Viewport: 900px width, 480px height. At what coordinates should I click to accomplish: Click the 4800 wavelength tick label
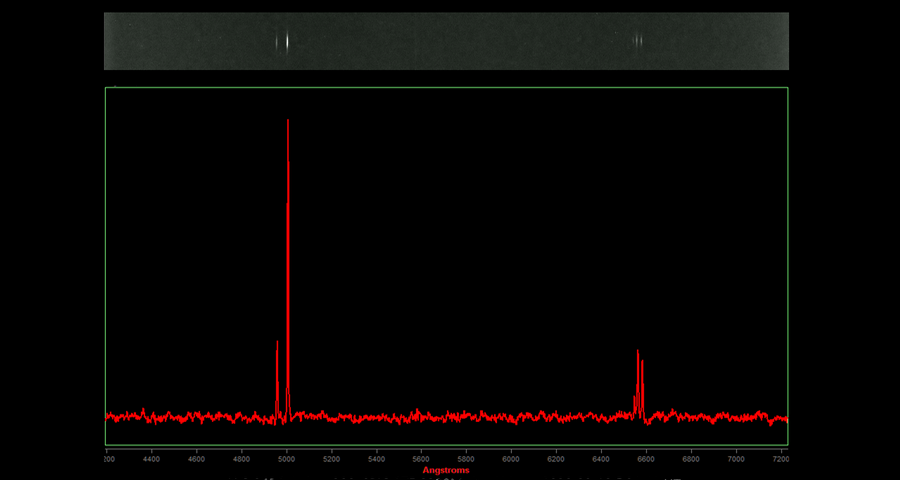click(x=241, y=459)
